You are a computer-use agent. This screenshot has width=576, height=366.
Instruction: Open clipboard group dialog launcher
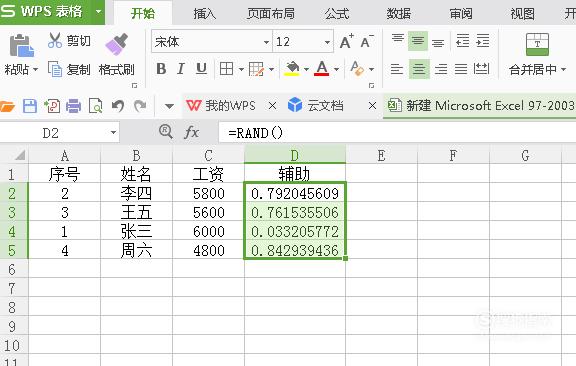pos(134,86)
